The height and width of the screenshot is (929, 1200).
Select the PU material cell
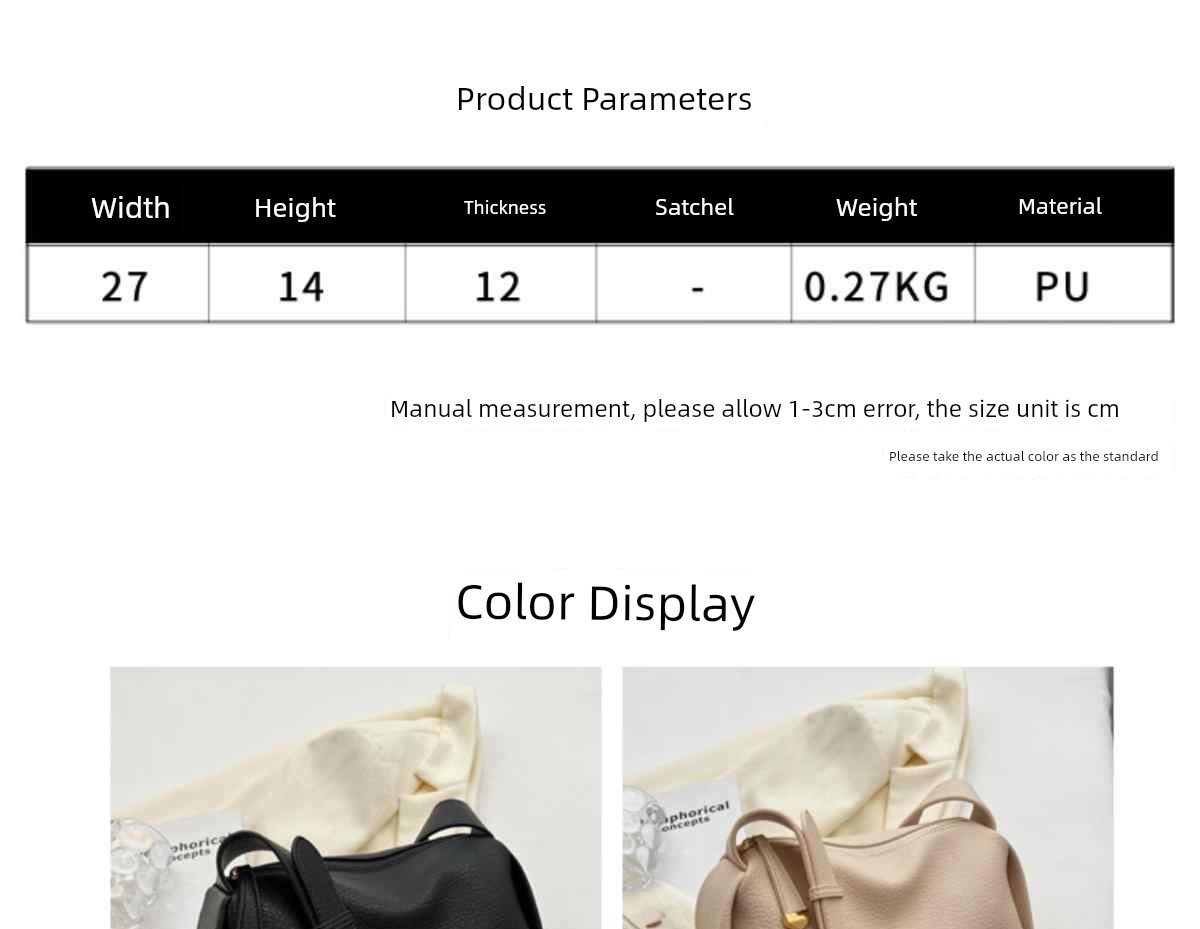point(1062,286)
